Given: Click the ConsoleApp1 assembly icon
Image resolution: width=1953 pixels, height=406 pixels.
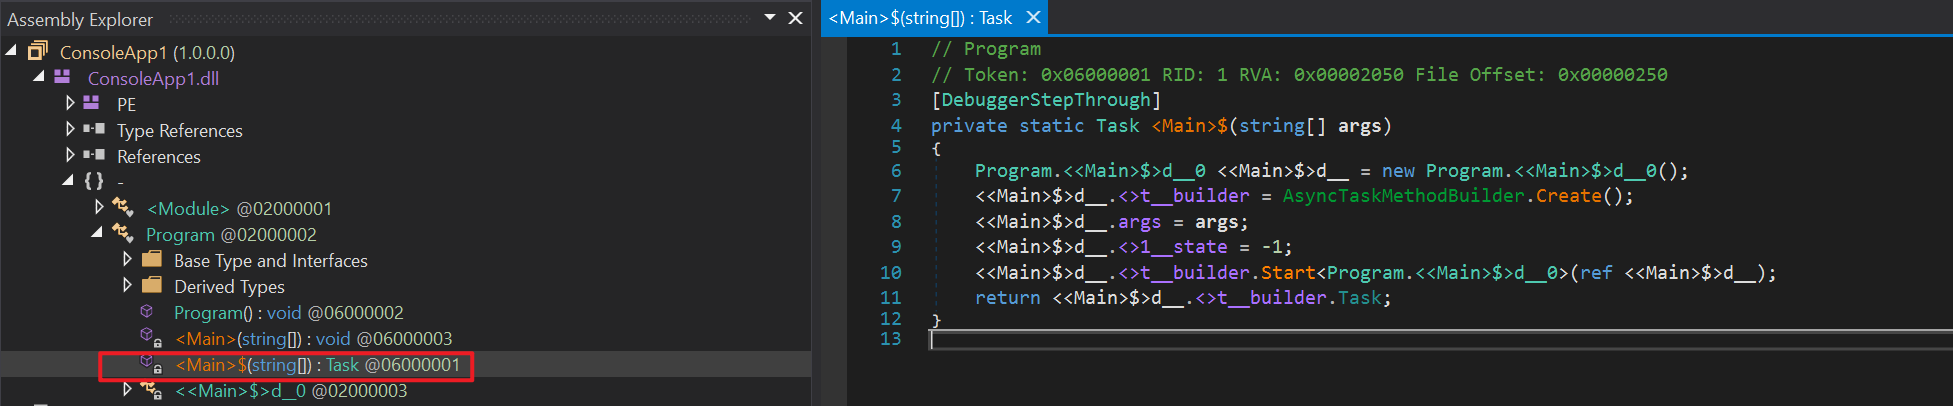Looking at the screenshot, I should click(38, 51).
